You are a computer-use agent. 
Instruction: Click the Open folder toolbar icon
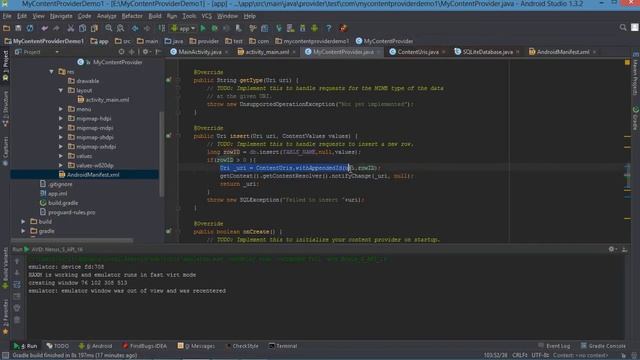(x=7, y=28)
